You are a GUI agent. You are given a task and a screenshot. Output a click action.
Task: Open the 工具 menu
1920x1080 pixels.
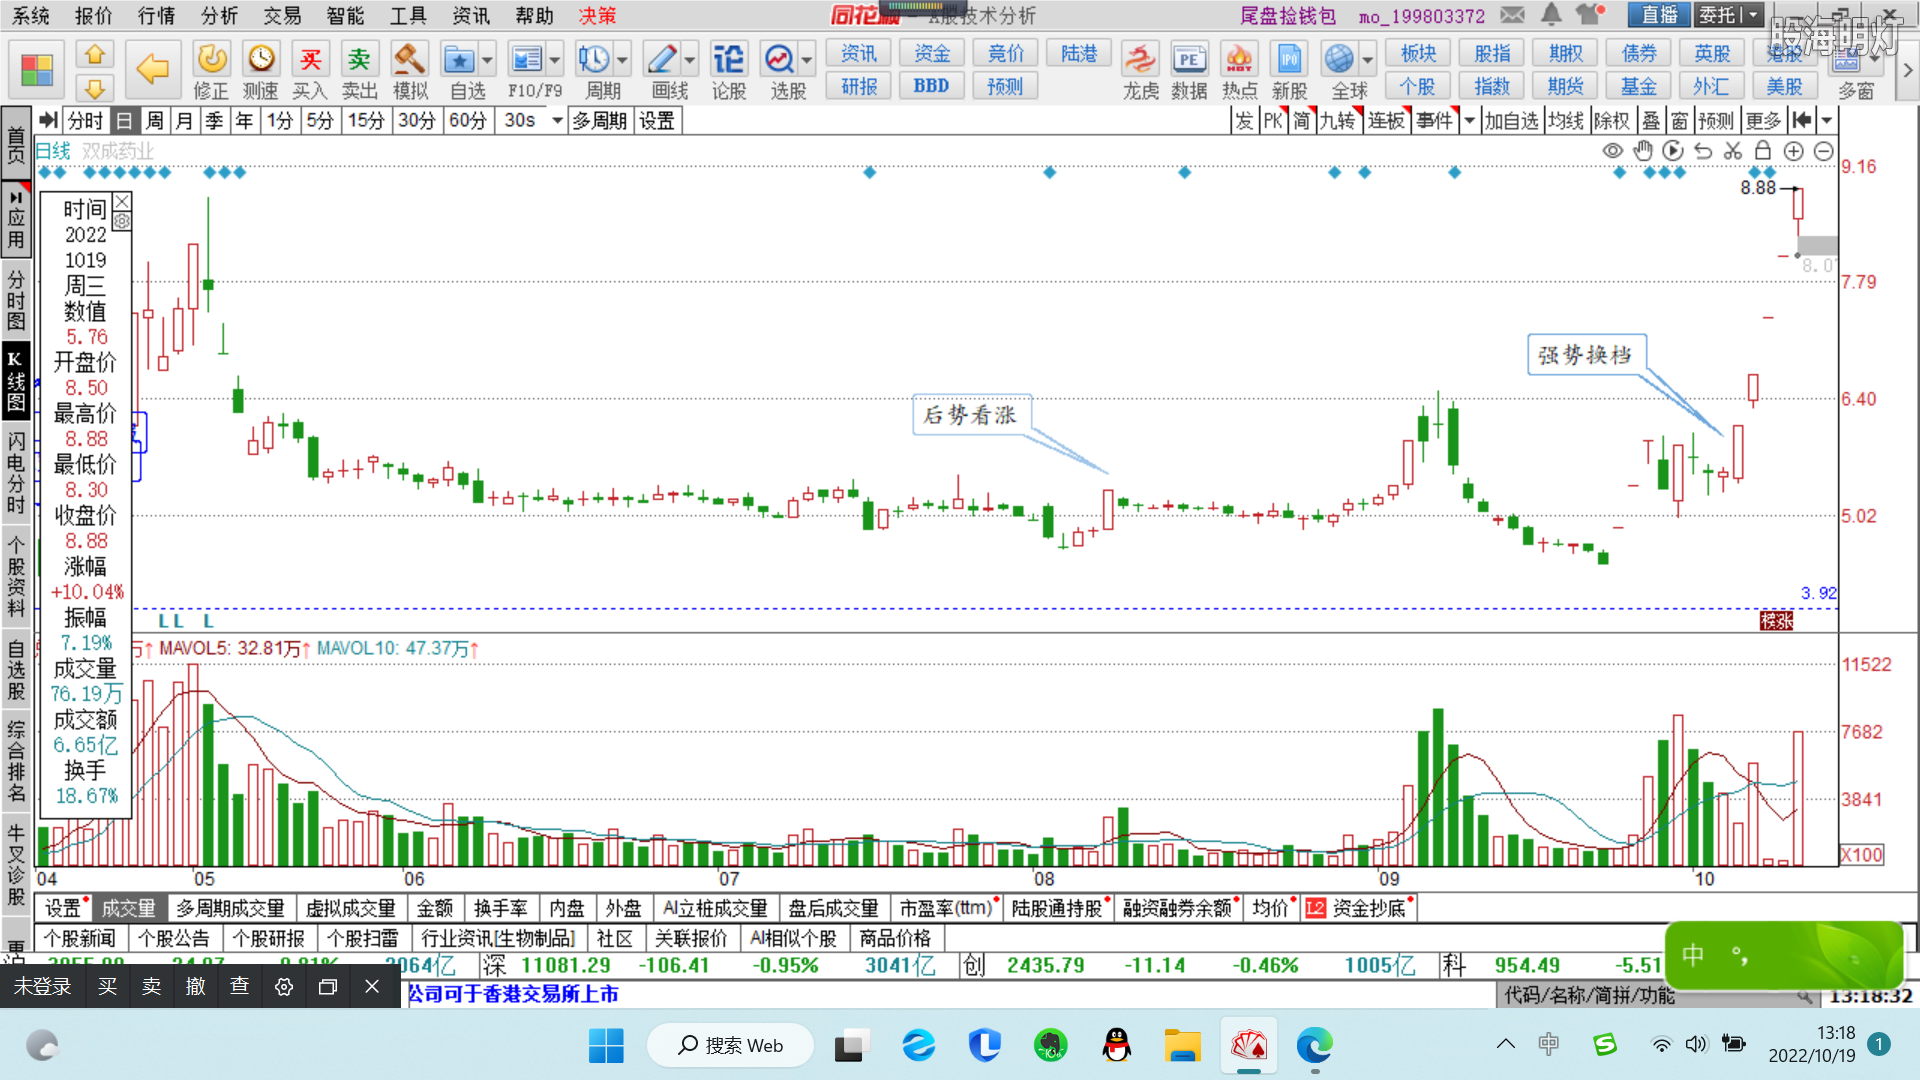click(408, 16)
